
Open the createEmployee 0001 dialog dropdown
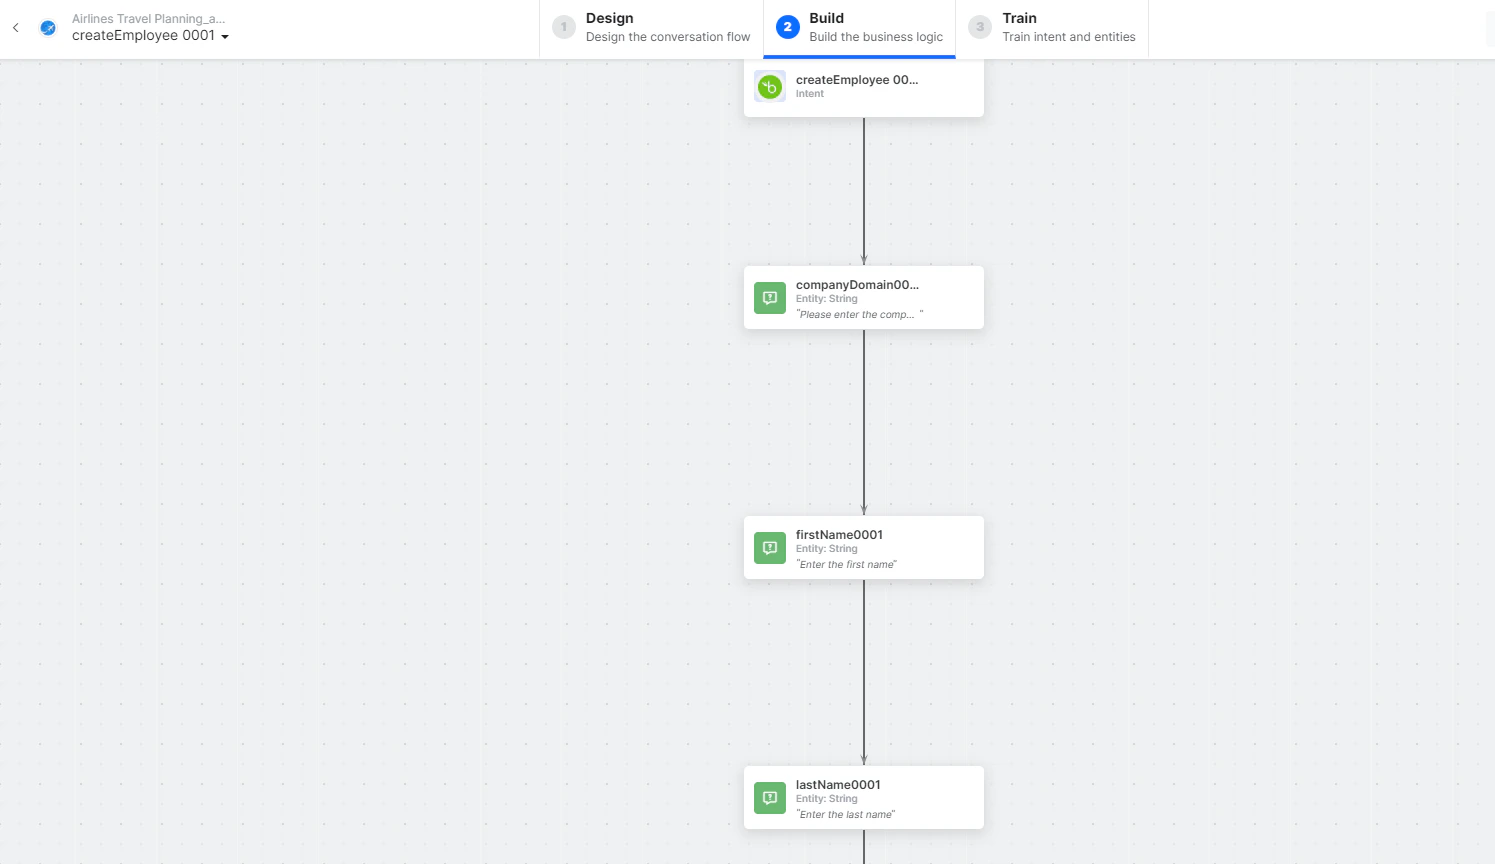[226, 36]
